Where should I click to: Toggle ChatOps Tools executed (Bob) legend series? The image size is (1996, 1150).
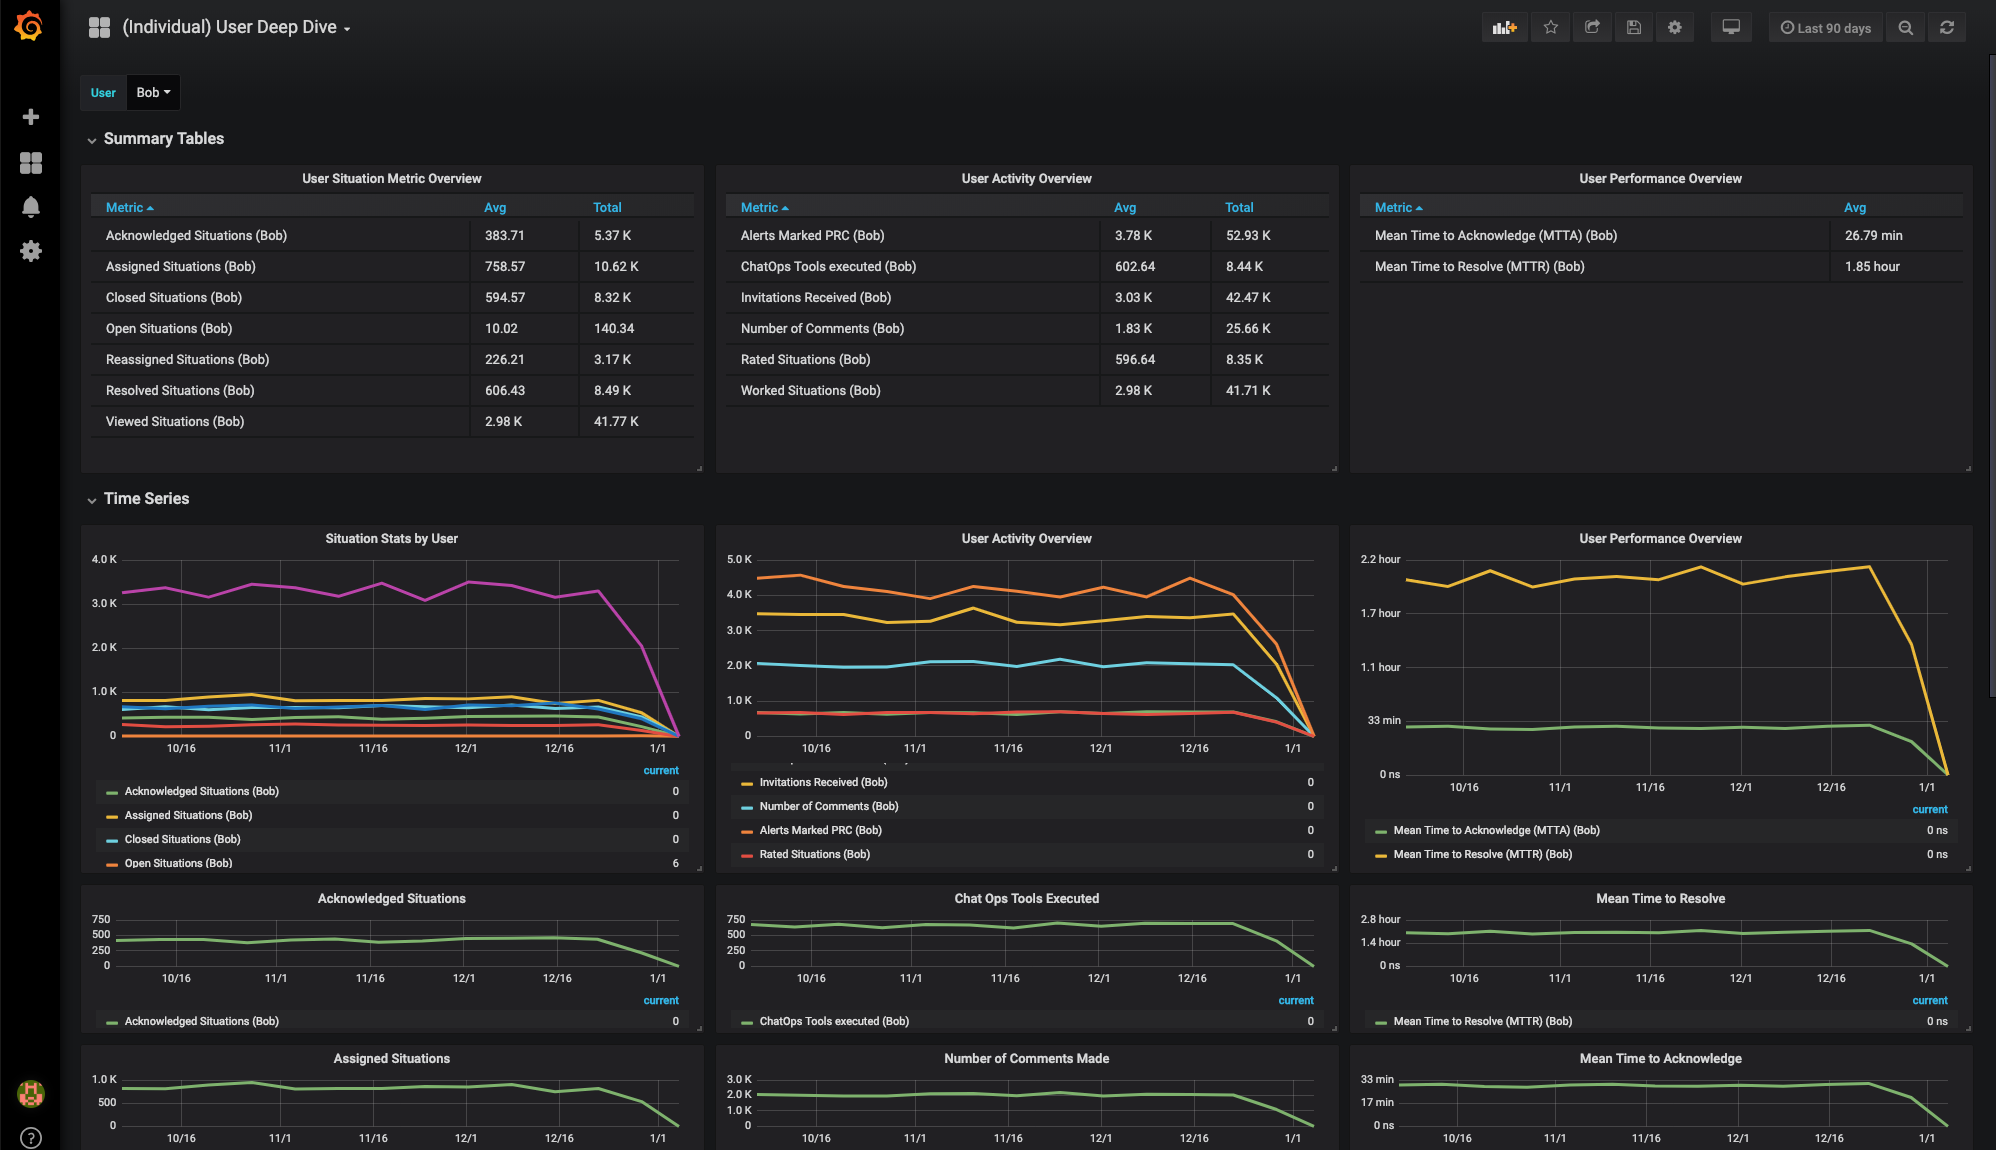tap(834, 1021)
